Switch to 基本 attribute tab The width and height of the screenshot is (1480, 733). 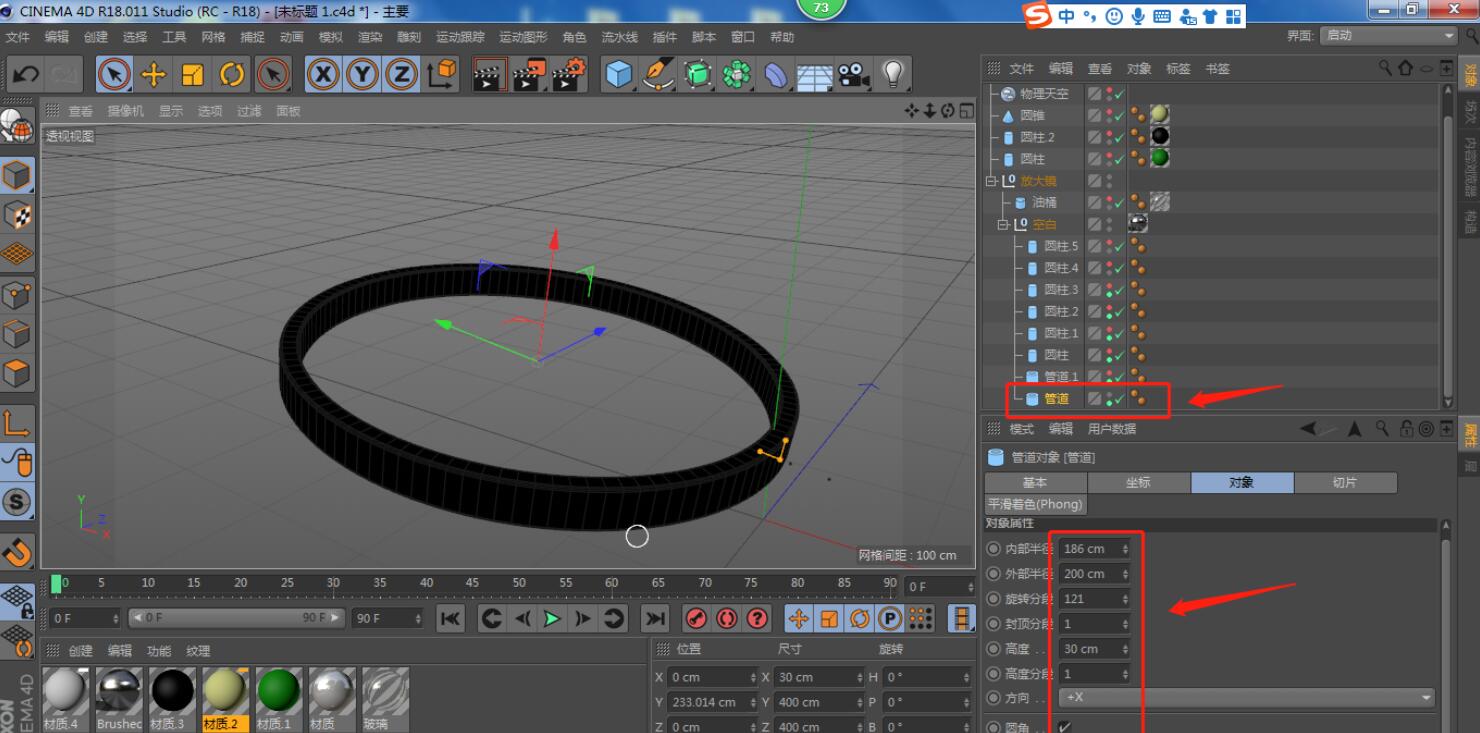(1035, 482)
